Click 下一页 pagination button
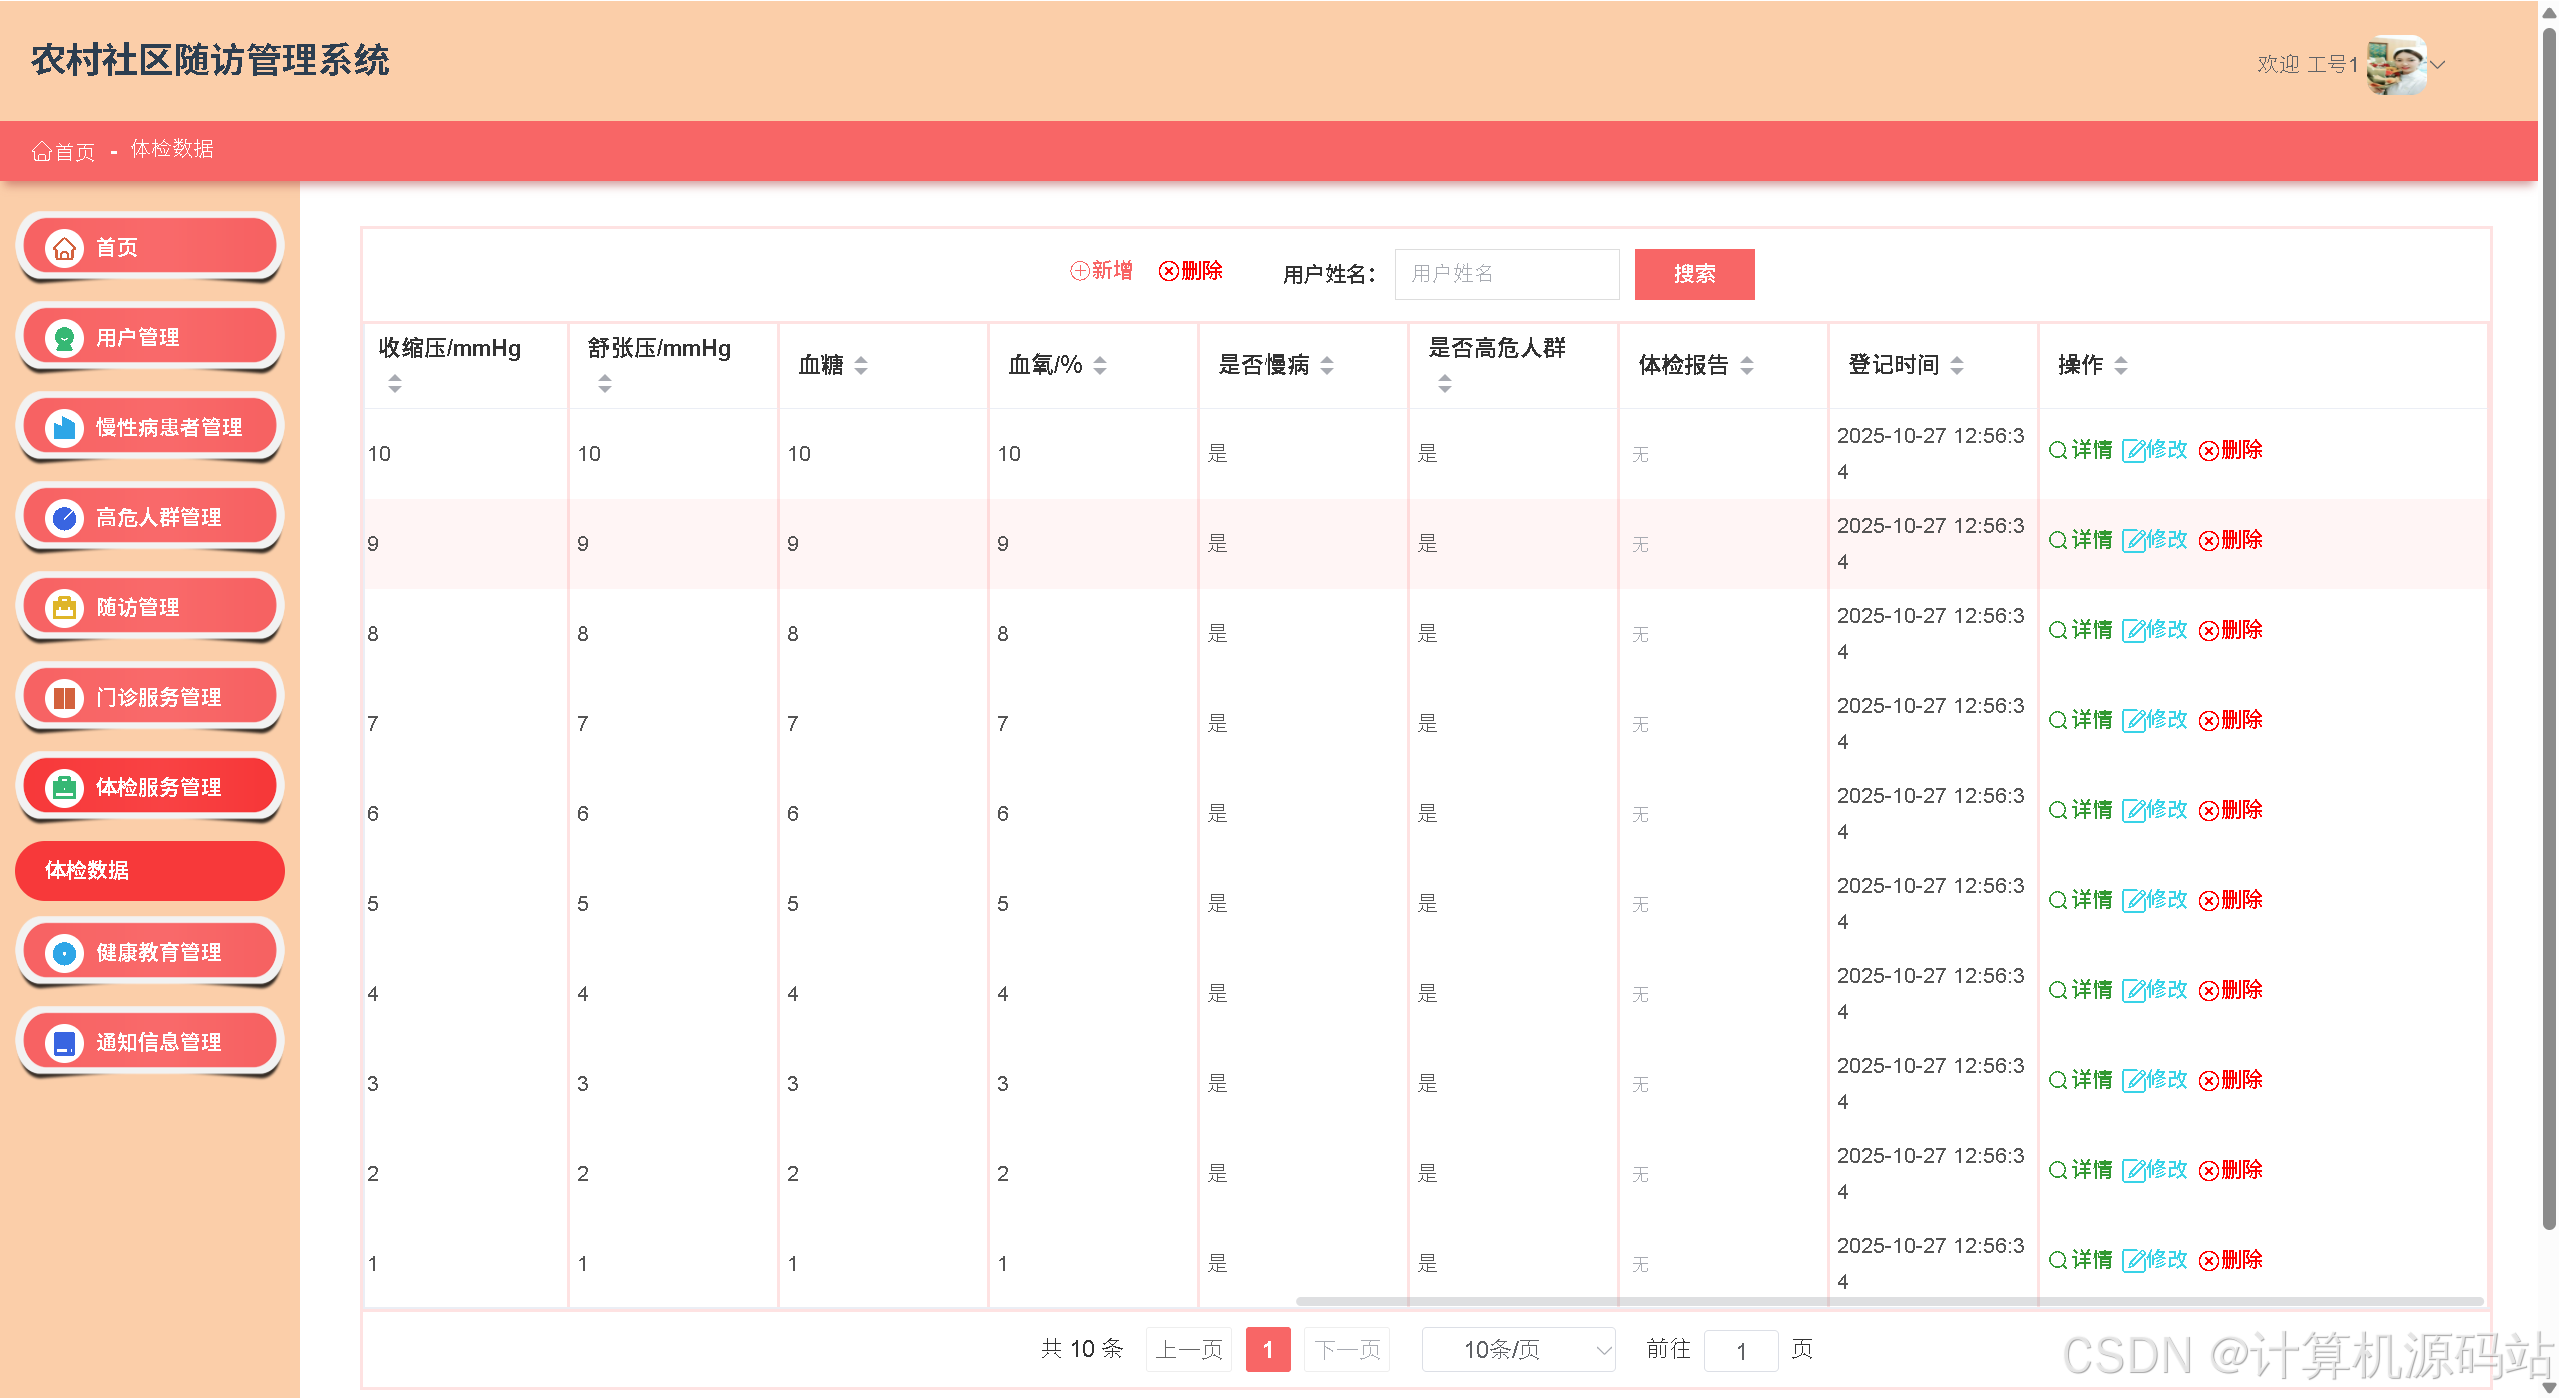The image size is (2559, 1398). [1347, 1350]
